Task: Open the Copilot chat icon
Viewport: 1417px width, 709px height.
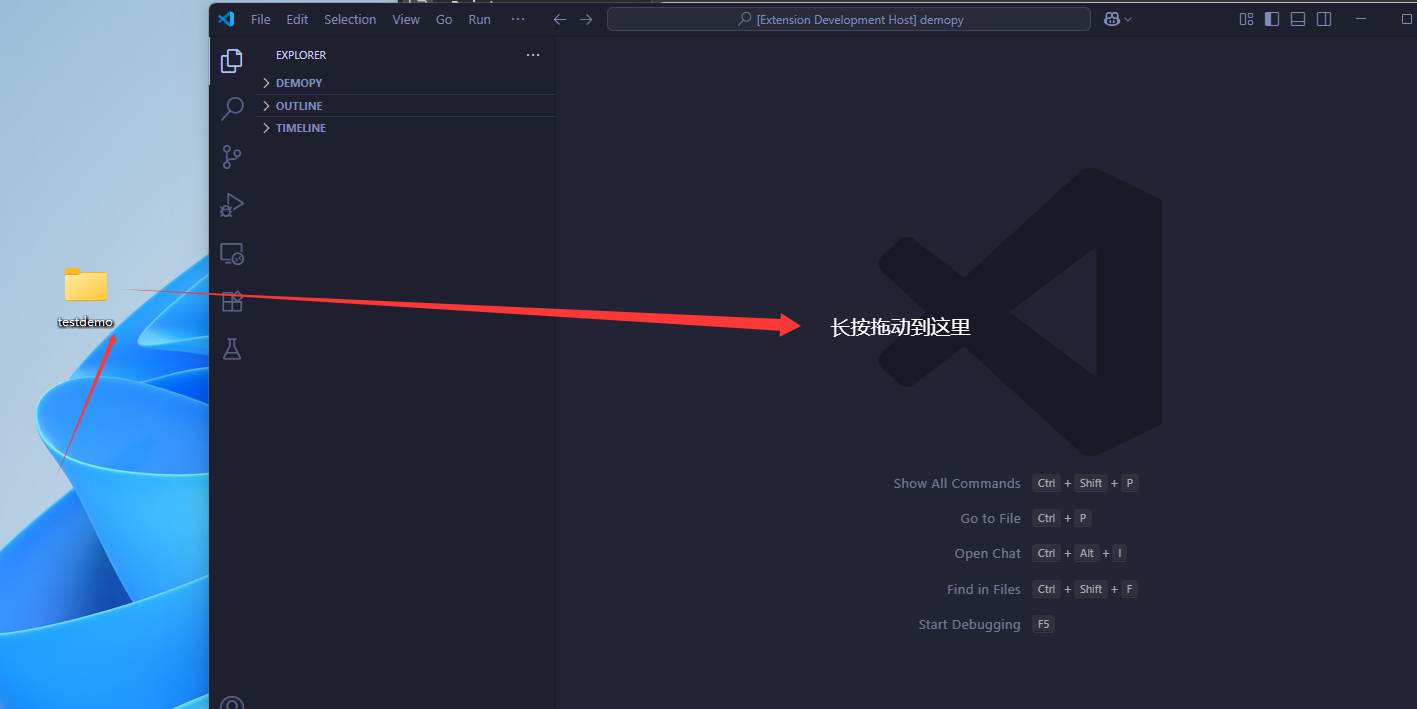Action: (1111, 19)
